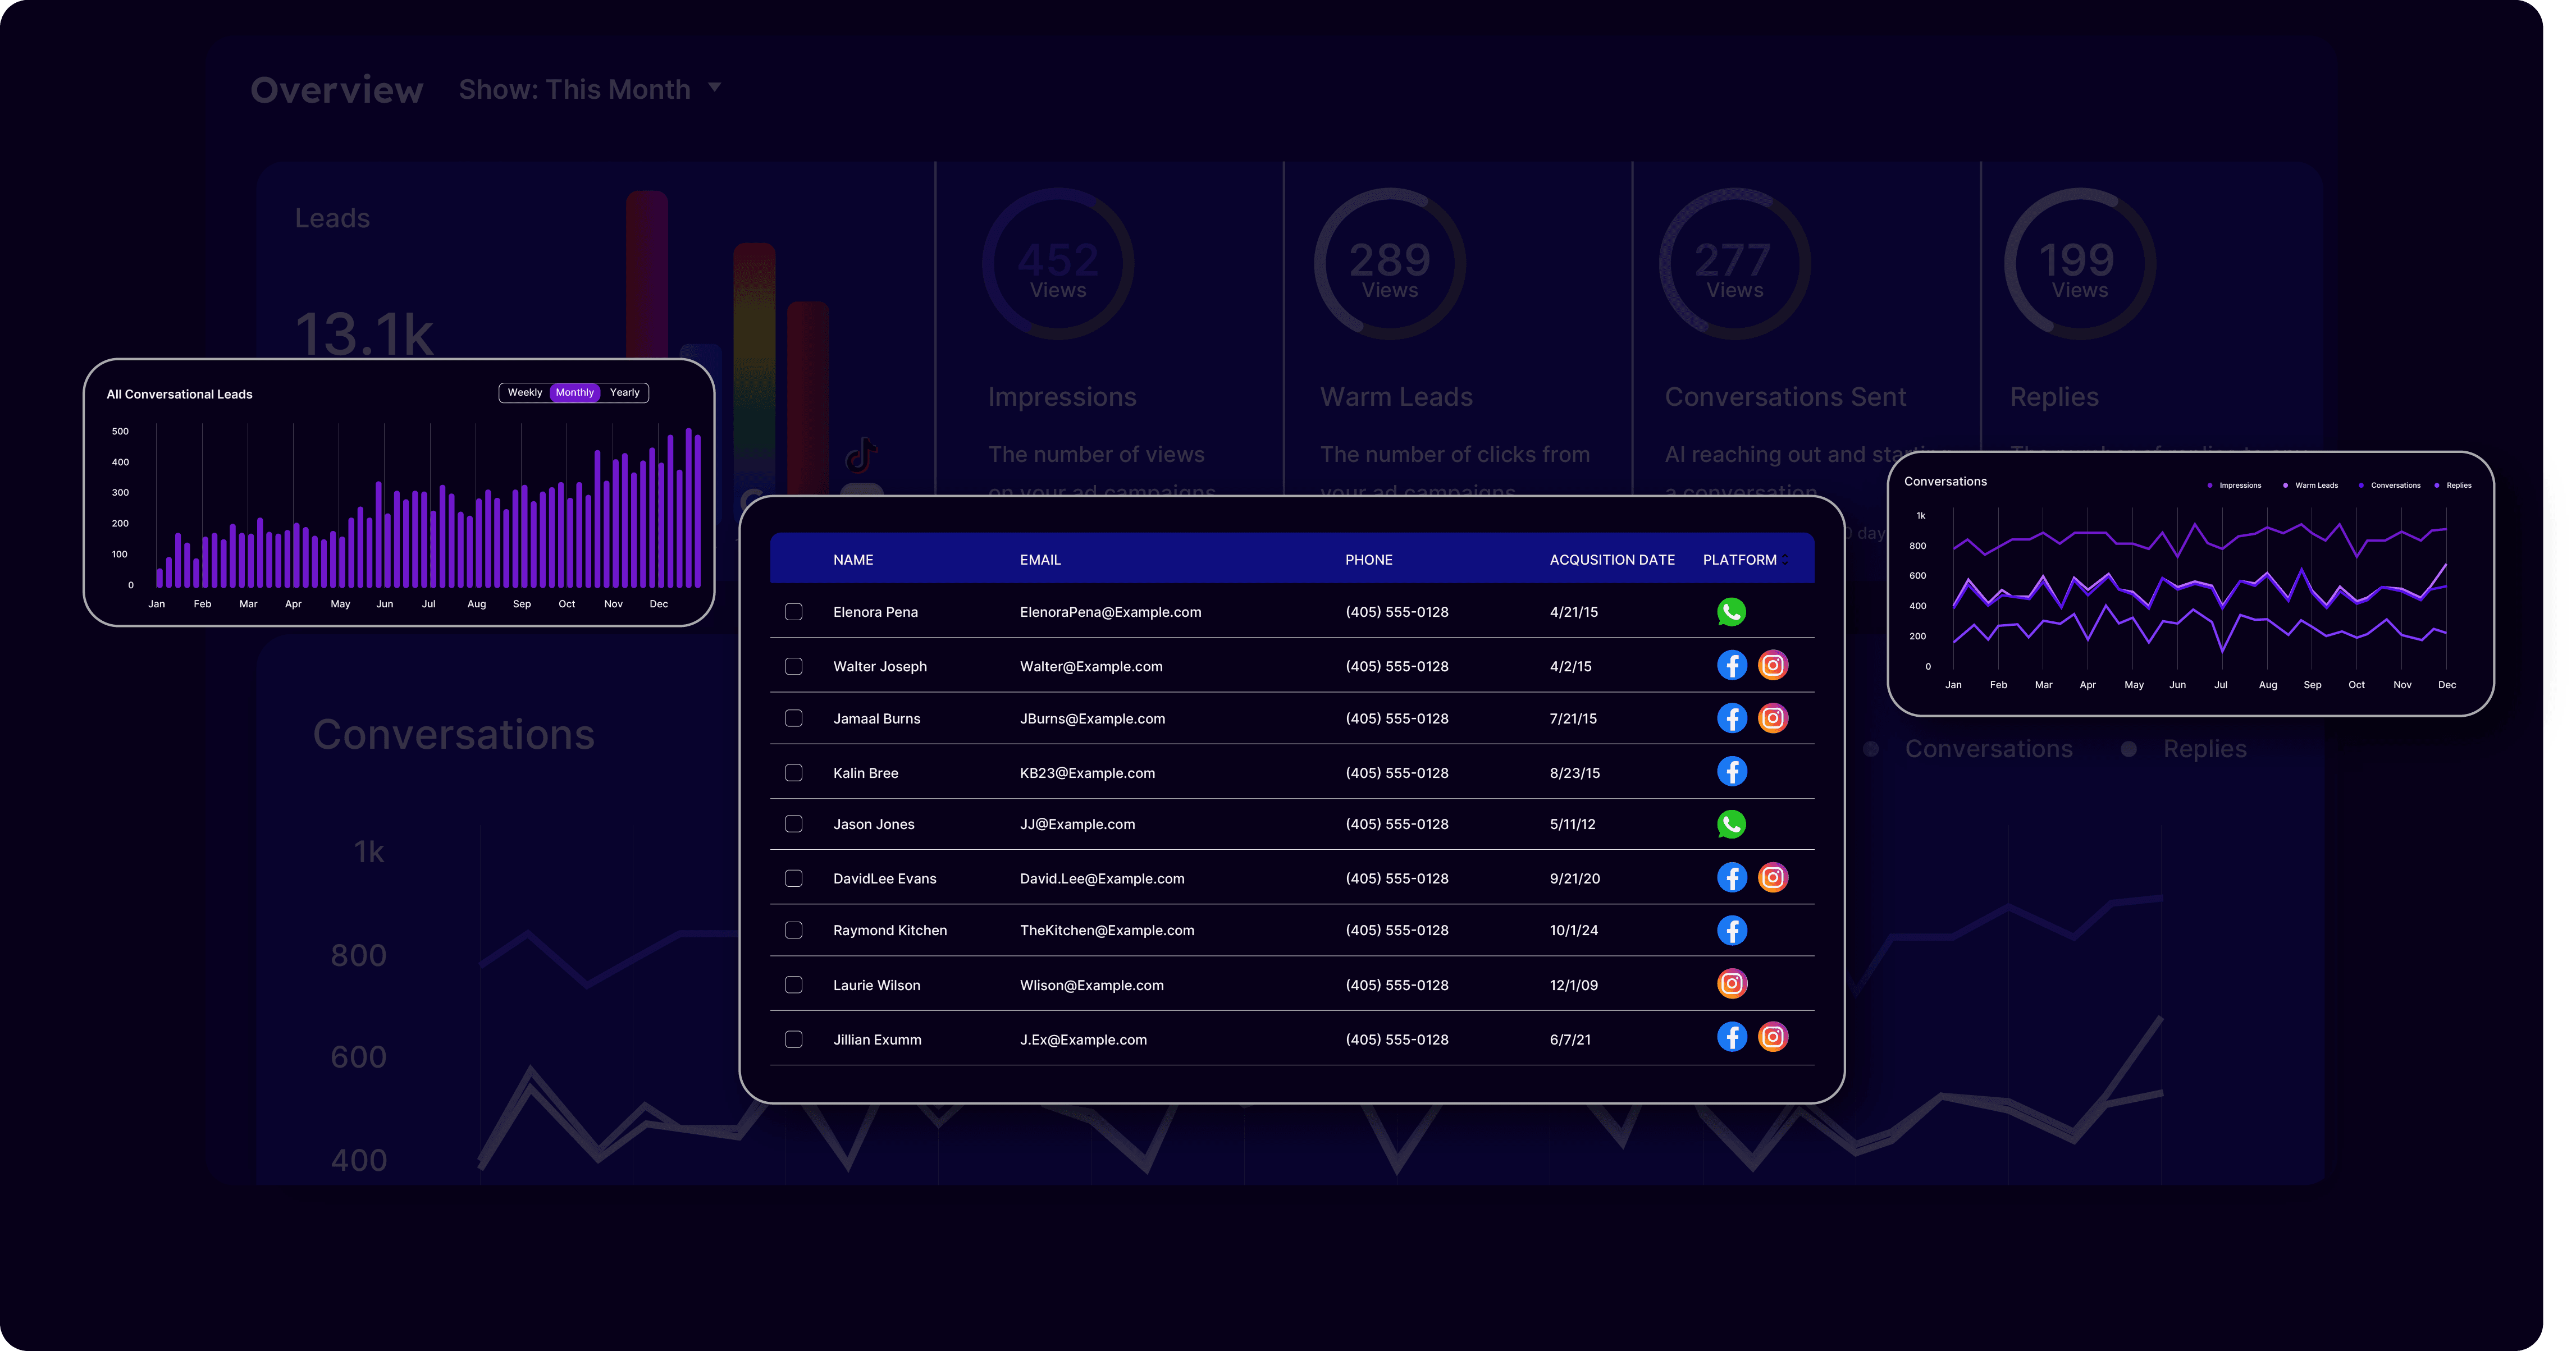
Task: Click WhatsApp icon in Jason Jones row
Action: click(x=1731, y=824)
